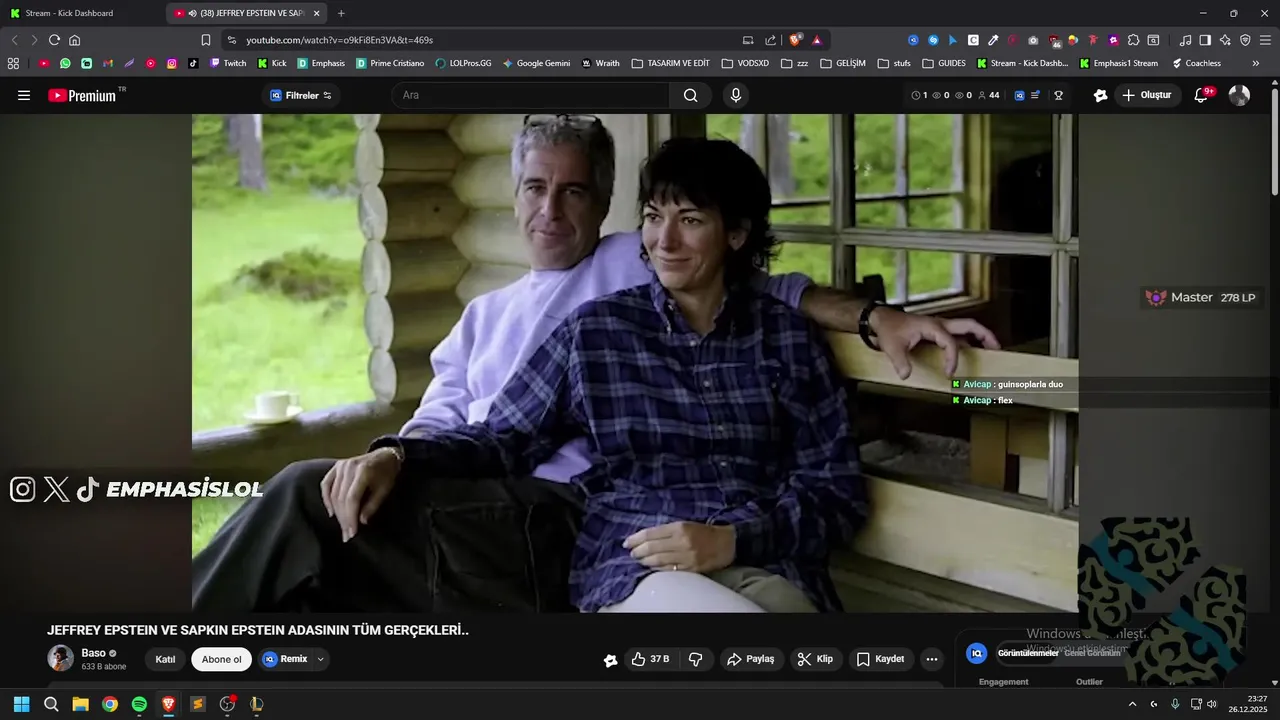Open Prime Cristiano bookmark
This screenshot has height=720, width=1280.
pyautogui.click(x=390, y=63)
